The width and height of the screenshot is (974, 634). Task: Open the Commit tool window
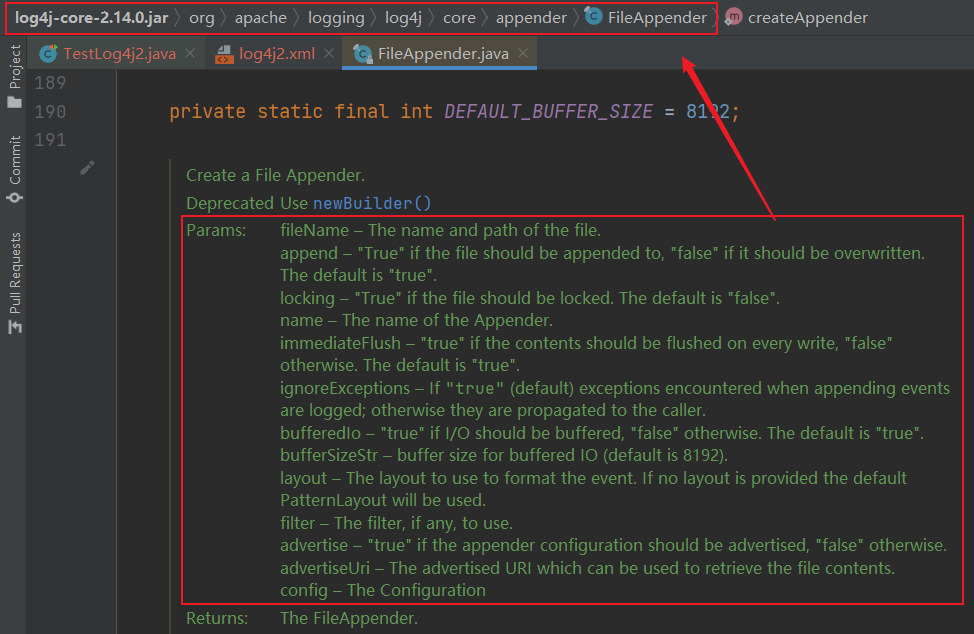coord(14,170)
